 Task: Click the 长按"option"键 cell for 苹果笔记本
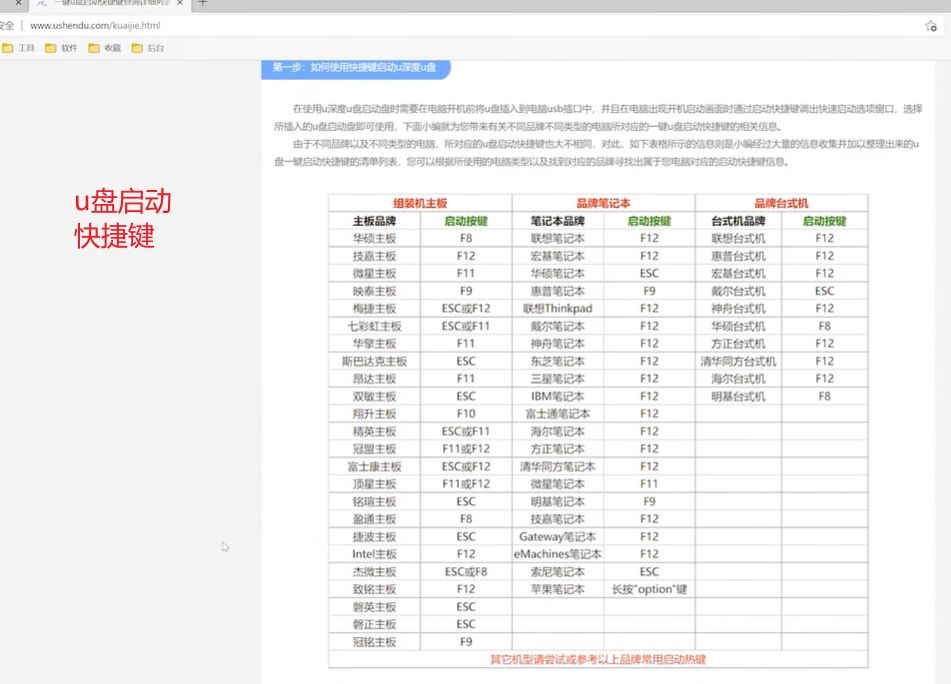tap(649, 589)
